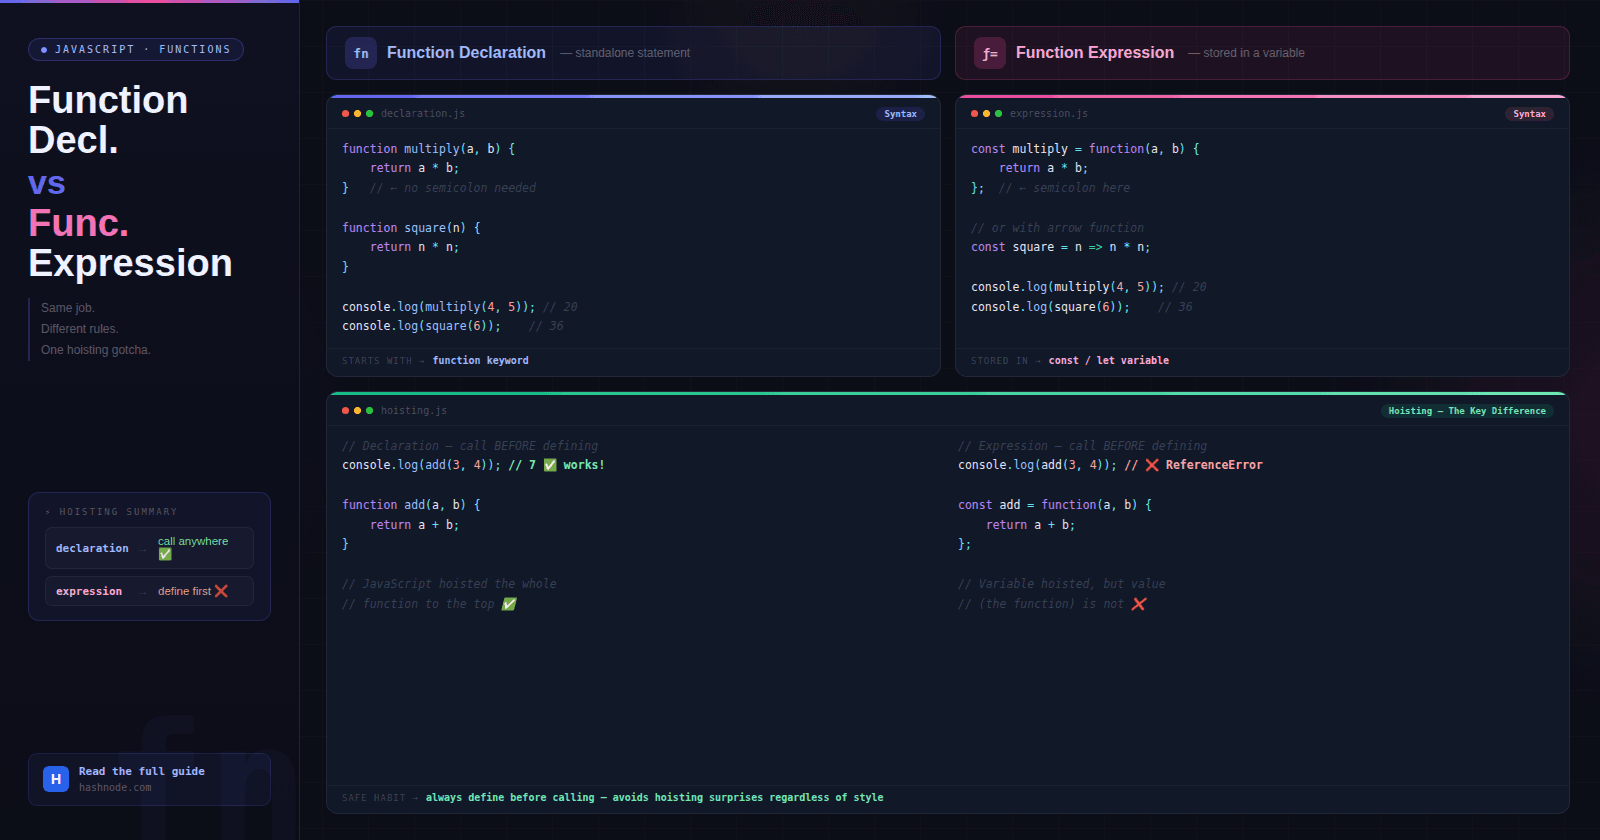Click the Syntax badge on expression.js

(x=1529, y=114)
